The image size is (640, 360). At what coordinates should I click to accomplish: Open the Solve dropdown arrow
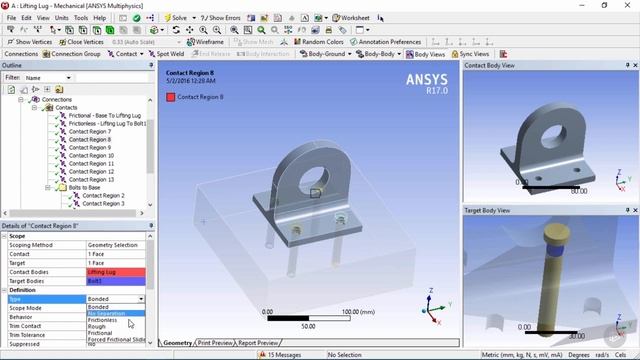194,18
